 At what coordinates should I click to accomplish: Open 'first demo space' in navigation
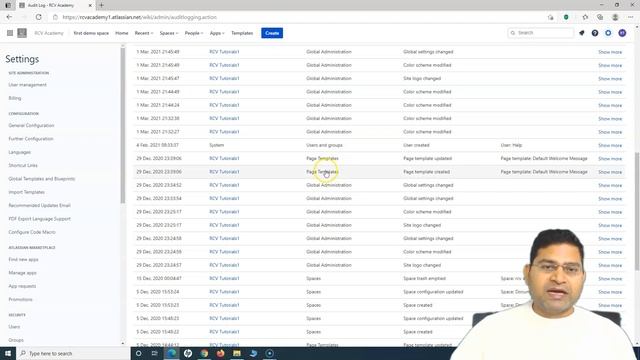pyautogui.click(x=91, y=33)
